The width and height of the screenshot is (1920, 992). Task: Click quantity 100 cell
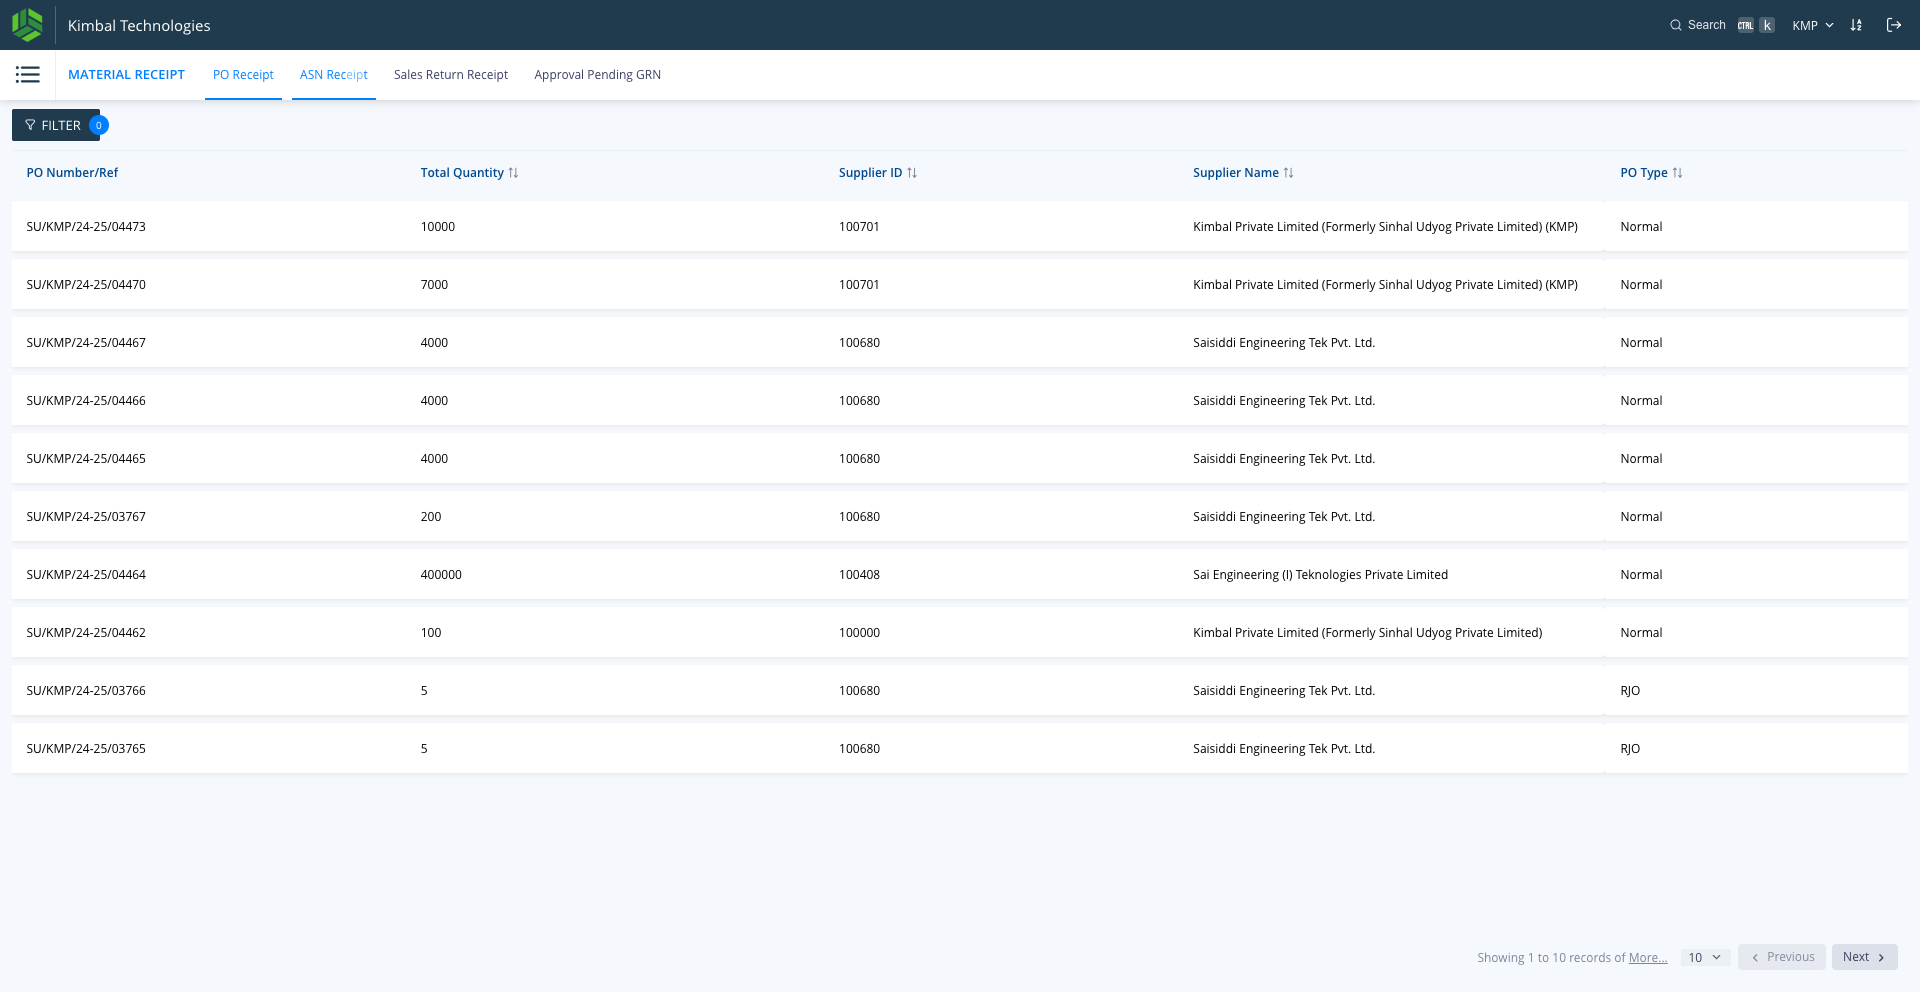click(431, 633)
